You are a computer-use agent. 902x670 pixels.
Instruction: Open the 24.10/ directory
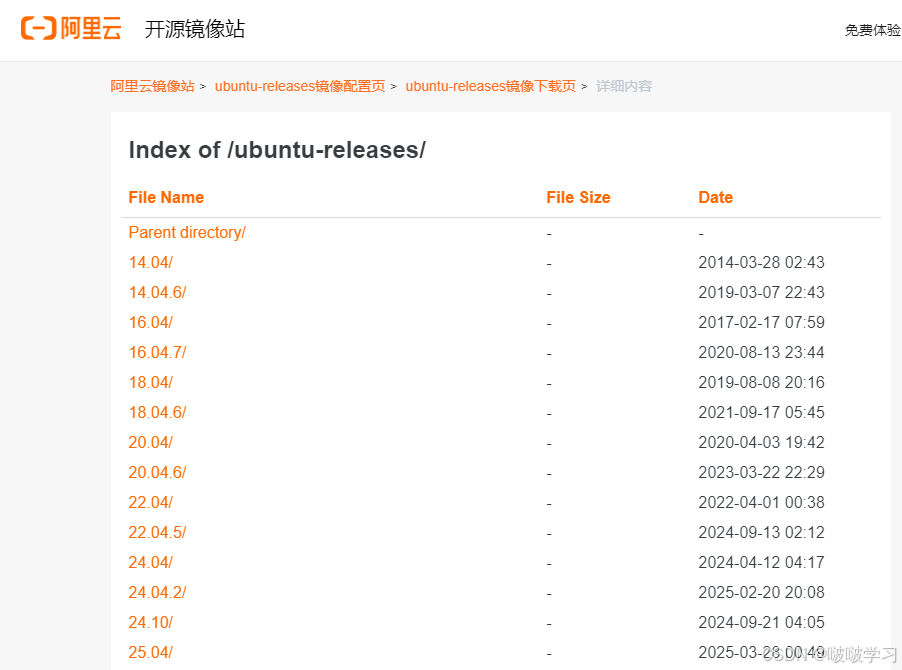click(150, 622)
